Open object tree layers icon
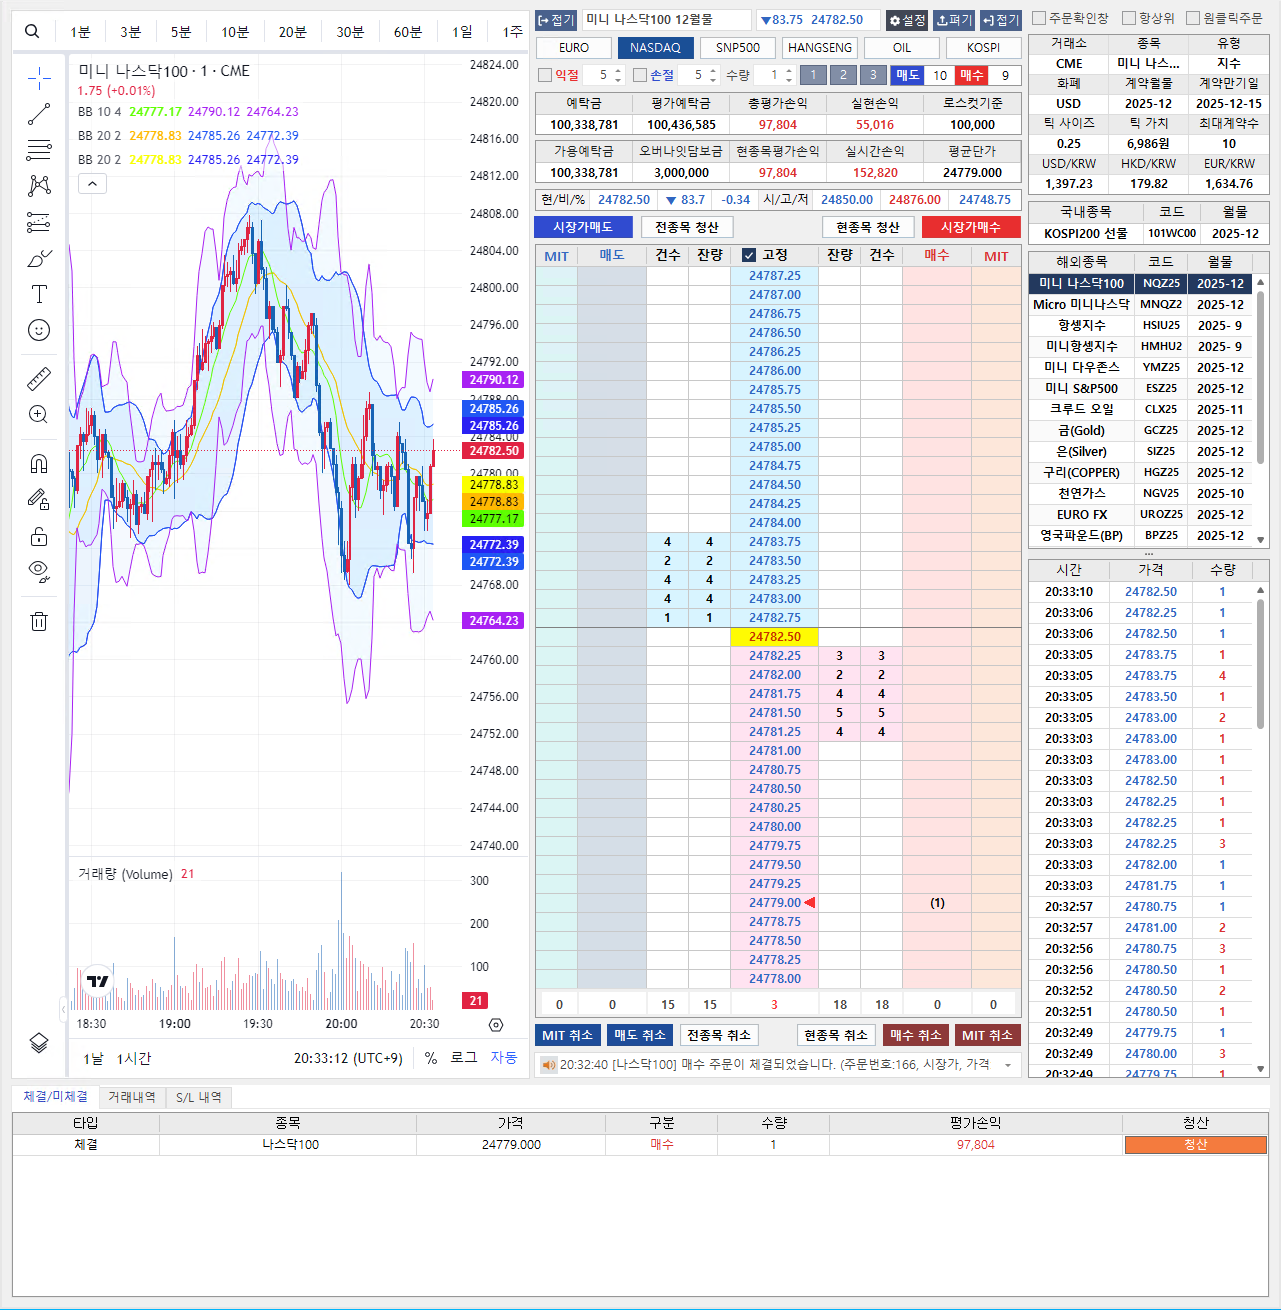The width and height of the screenshot is (1281, 1310). click(x=39, y=1043)
